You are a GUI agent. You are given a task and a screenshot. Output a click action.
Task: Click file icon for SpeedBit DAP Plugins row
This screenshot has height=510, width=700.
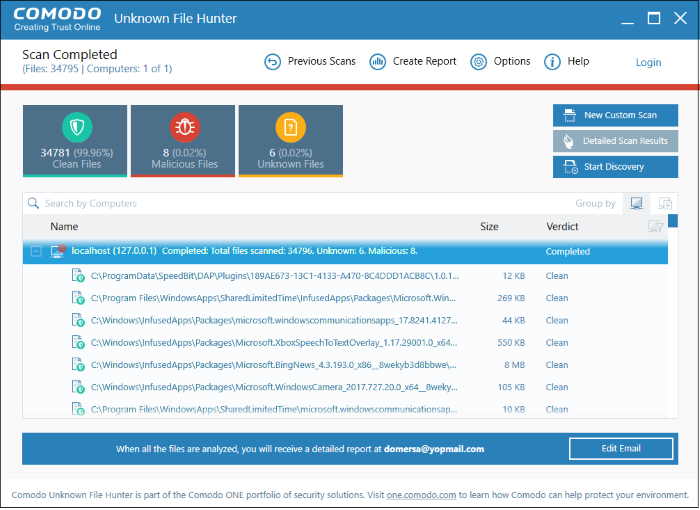click(x=78, y=276)
